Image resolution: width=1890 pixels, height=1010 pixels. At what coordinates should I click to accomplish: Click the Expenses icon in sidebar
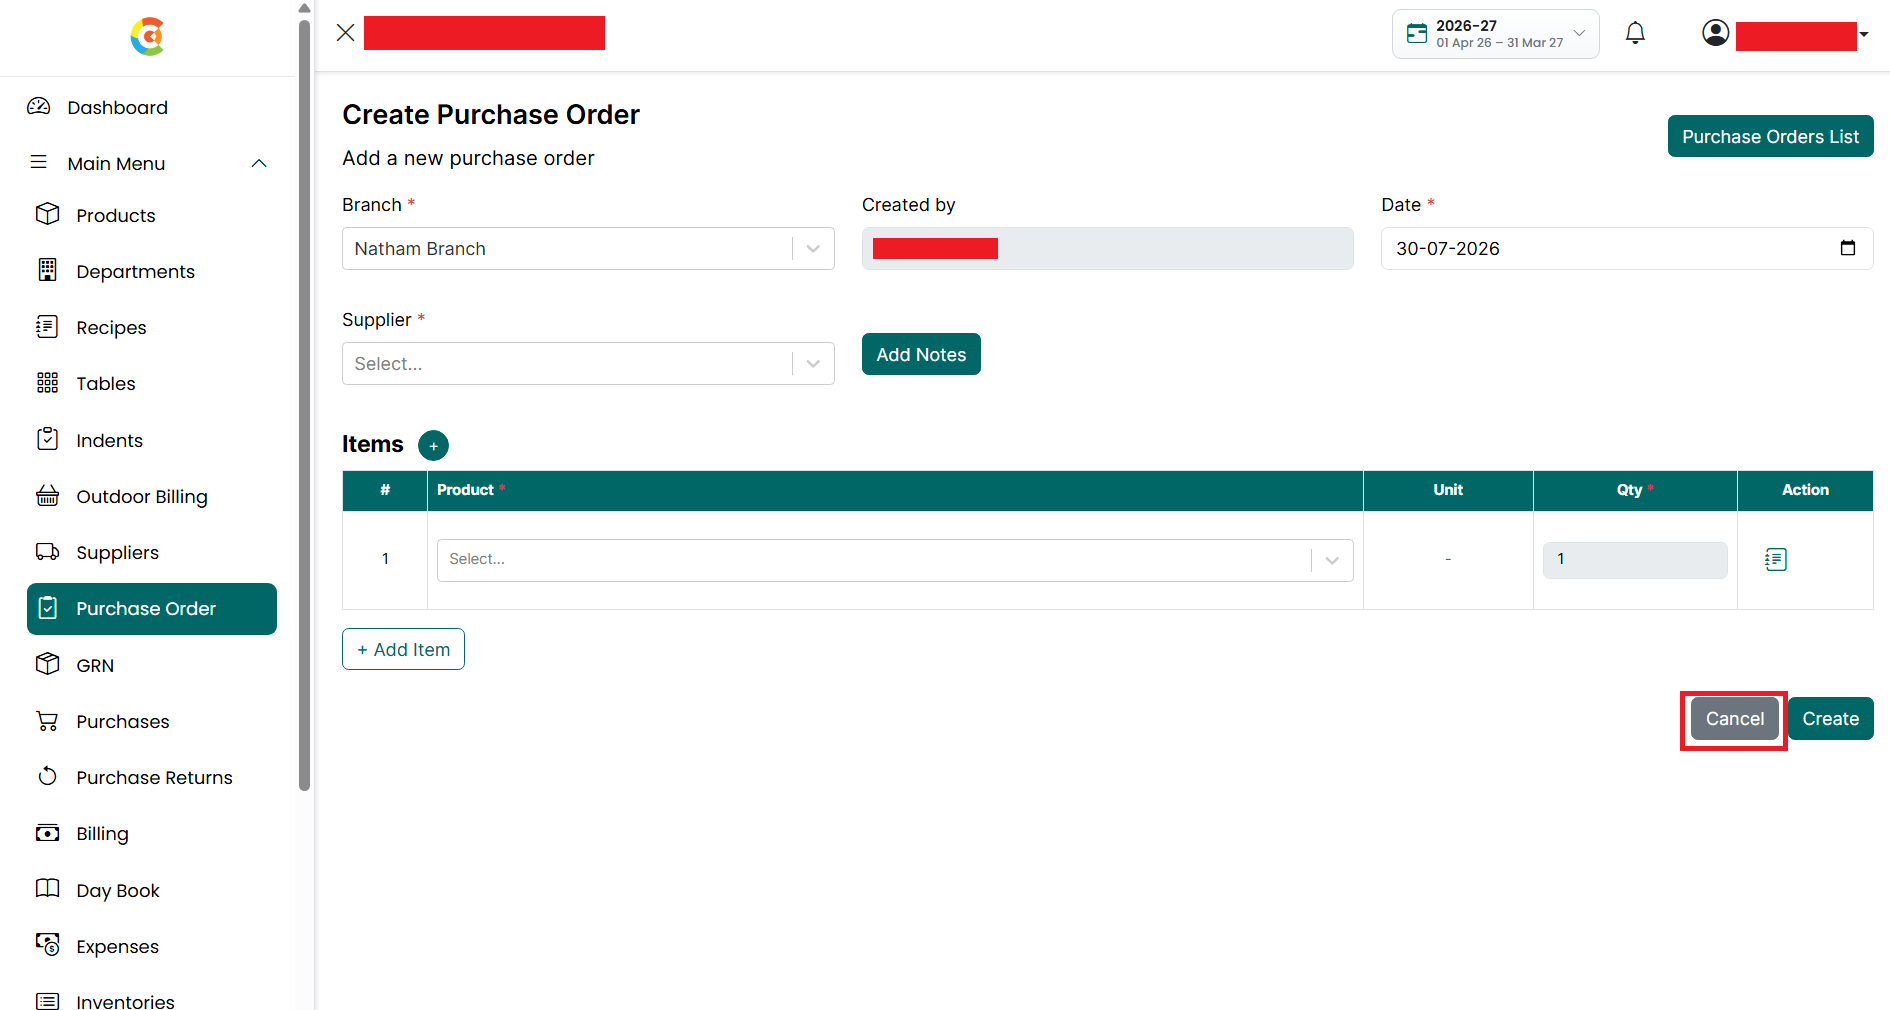(47, 945)
